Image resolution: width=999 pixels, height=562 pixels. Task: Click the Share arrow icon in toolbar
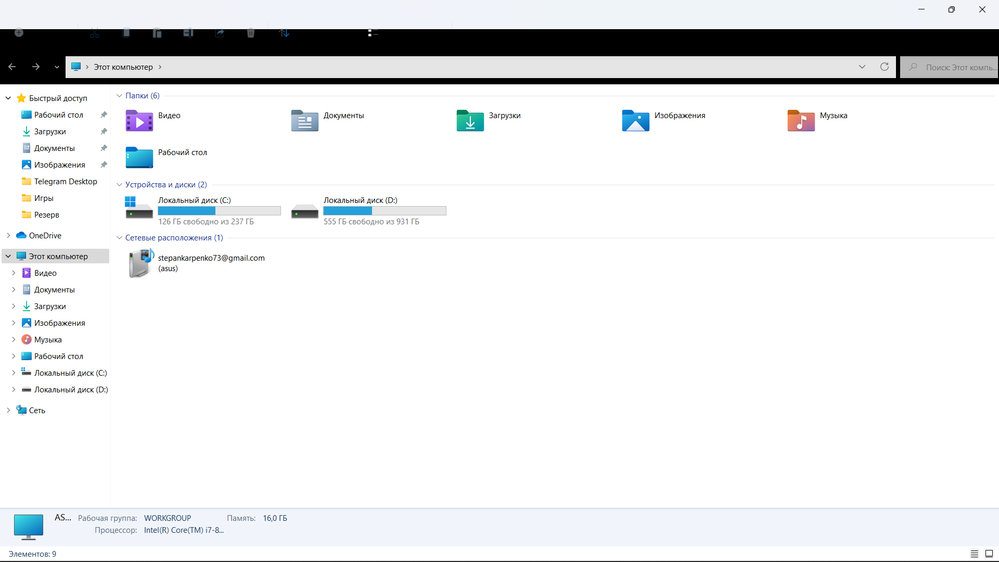219,33
